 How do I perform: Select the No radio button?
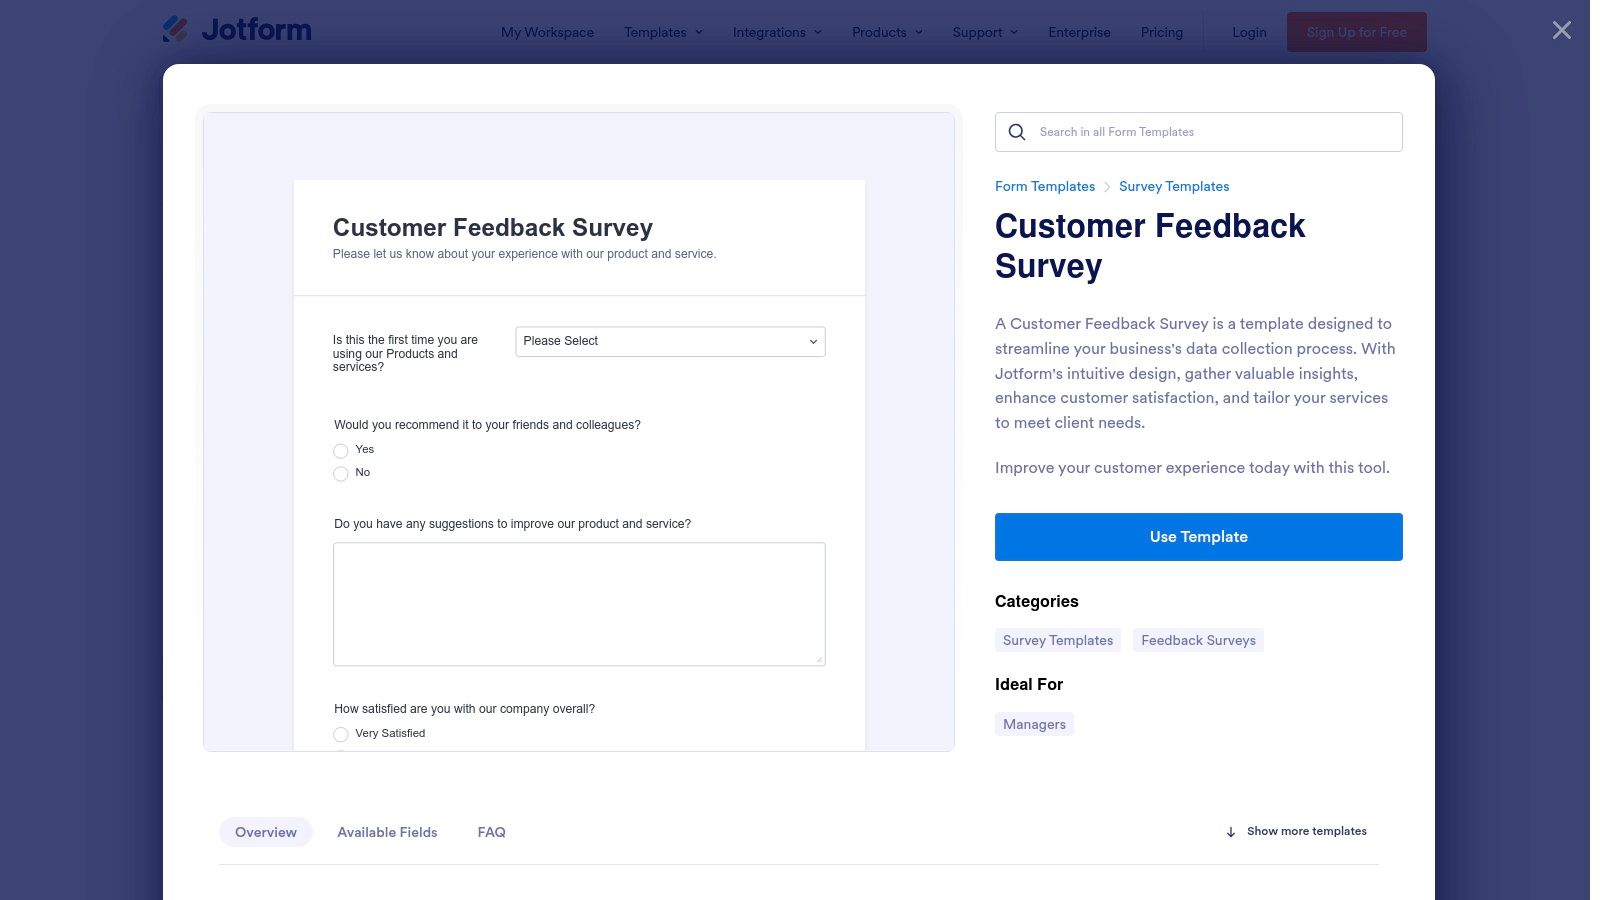(x=340, y=473)
